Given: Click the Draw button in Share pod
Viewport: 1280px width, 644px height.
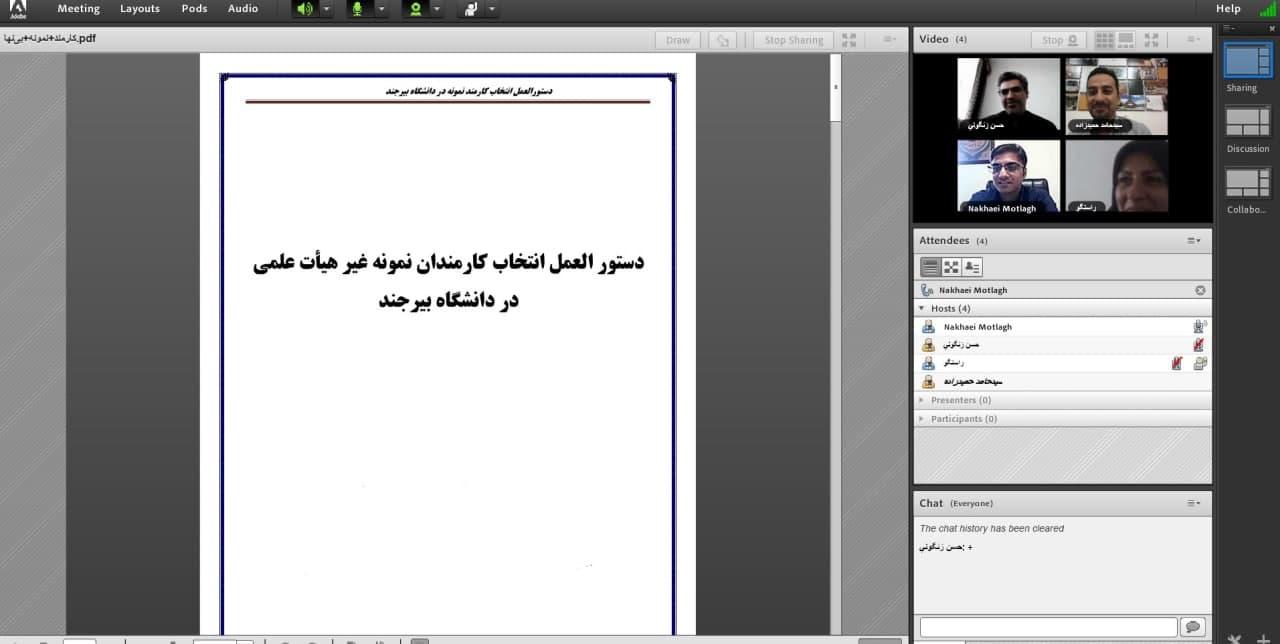Looking at the screenshot, I should (x=678, y=40).
